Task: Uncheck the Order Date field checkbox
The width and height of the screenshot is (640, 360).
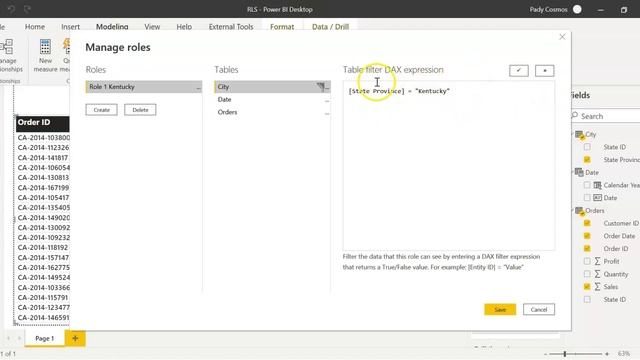Action: pyautogui.click(x=587, y=236)
